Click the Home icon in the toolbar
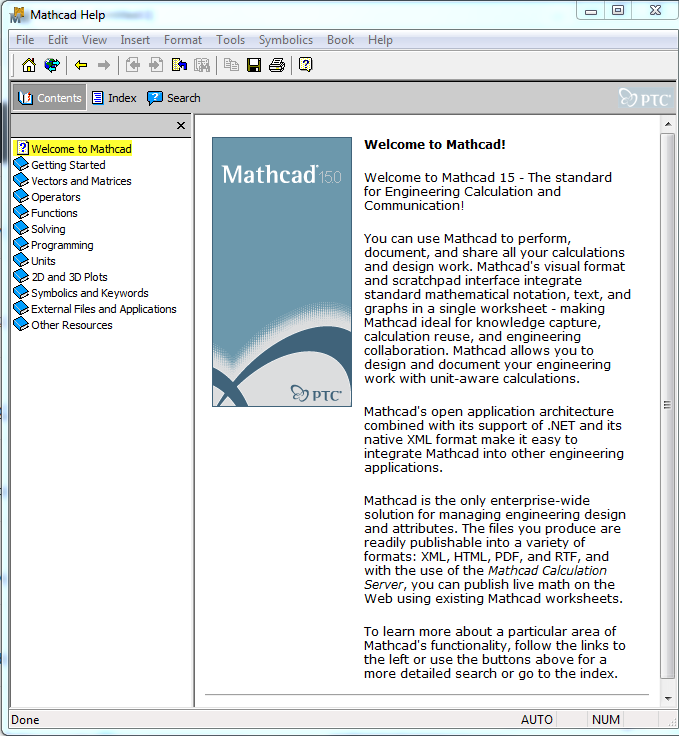Viewport: 679px width, 736px height. pos(28,65)
